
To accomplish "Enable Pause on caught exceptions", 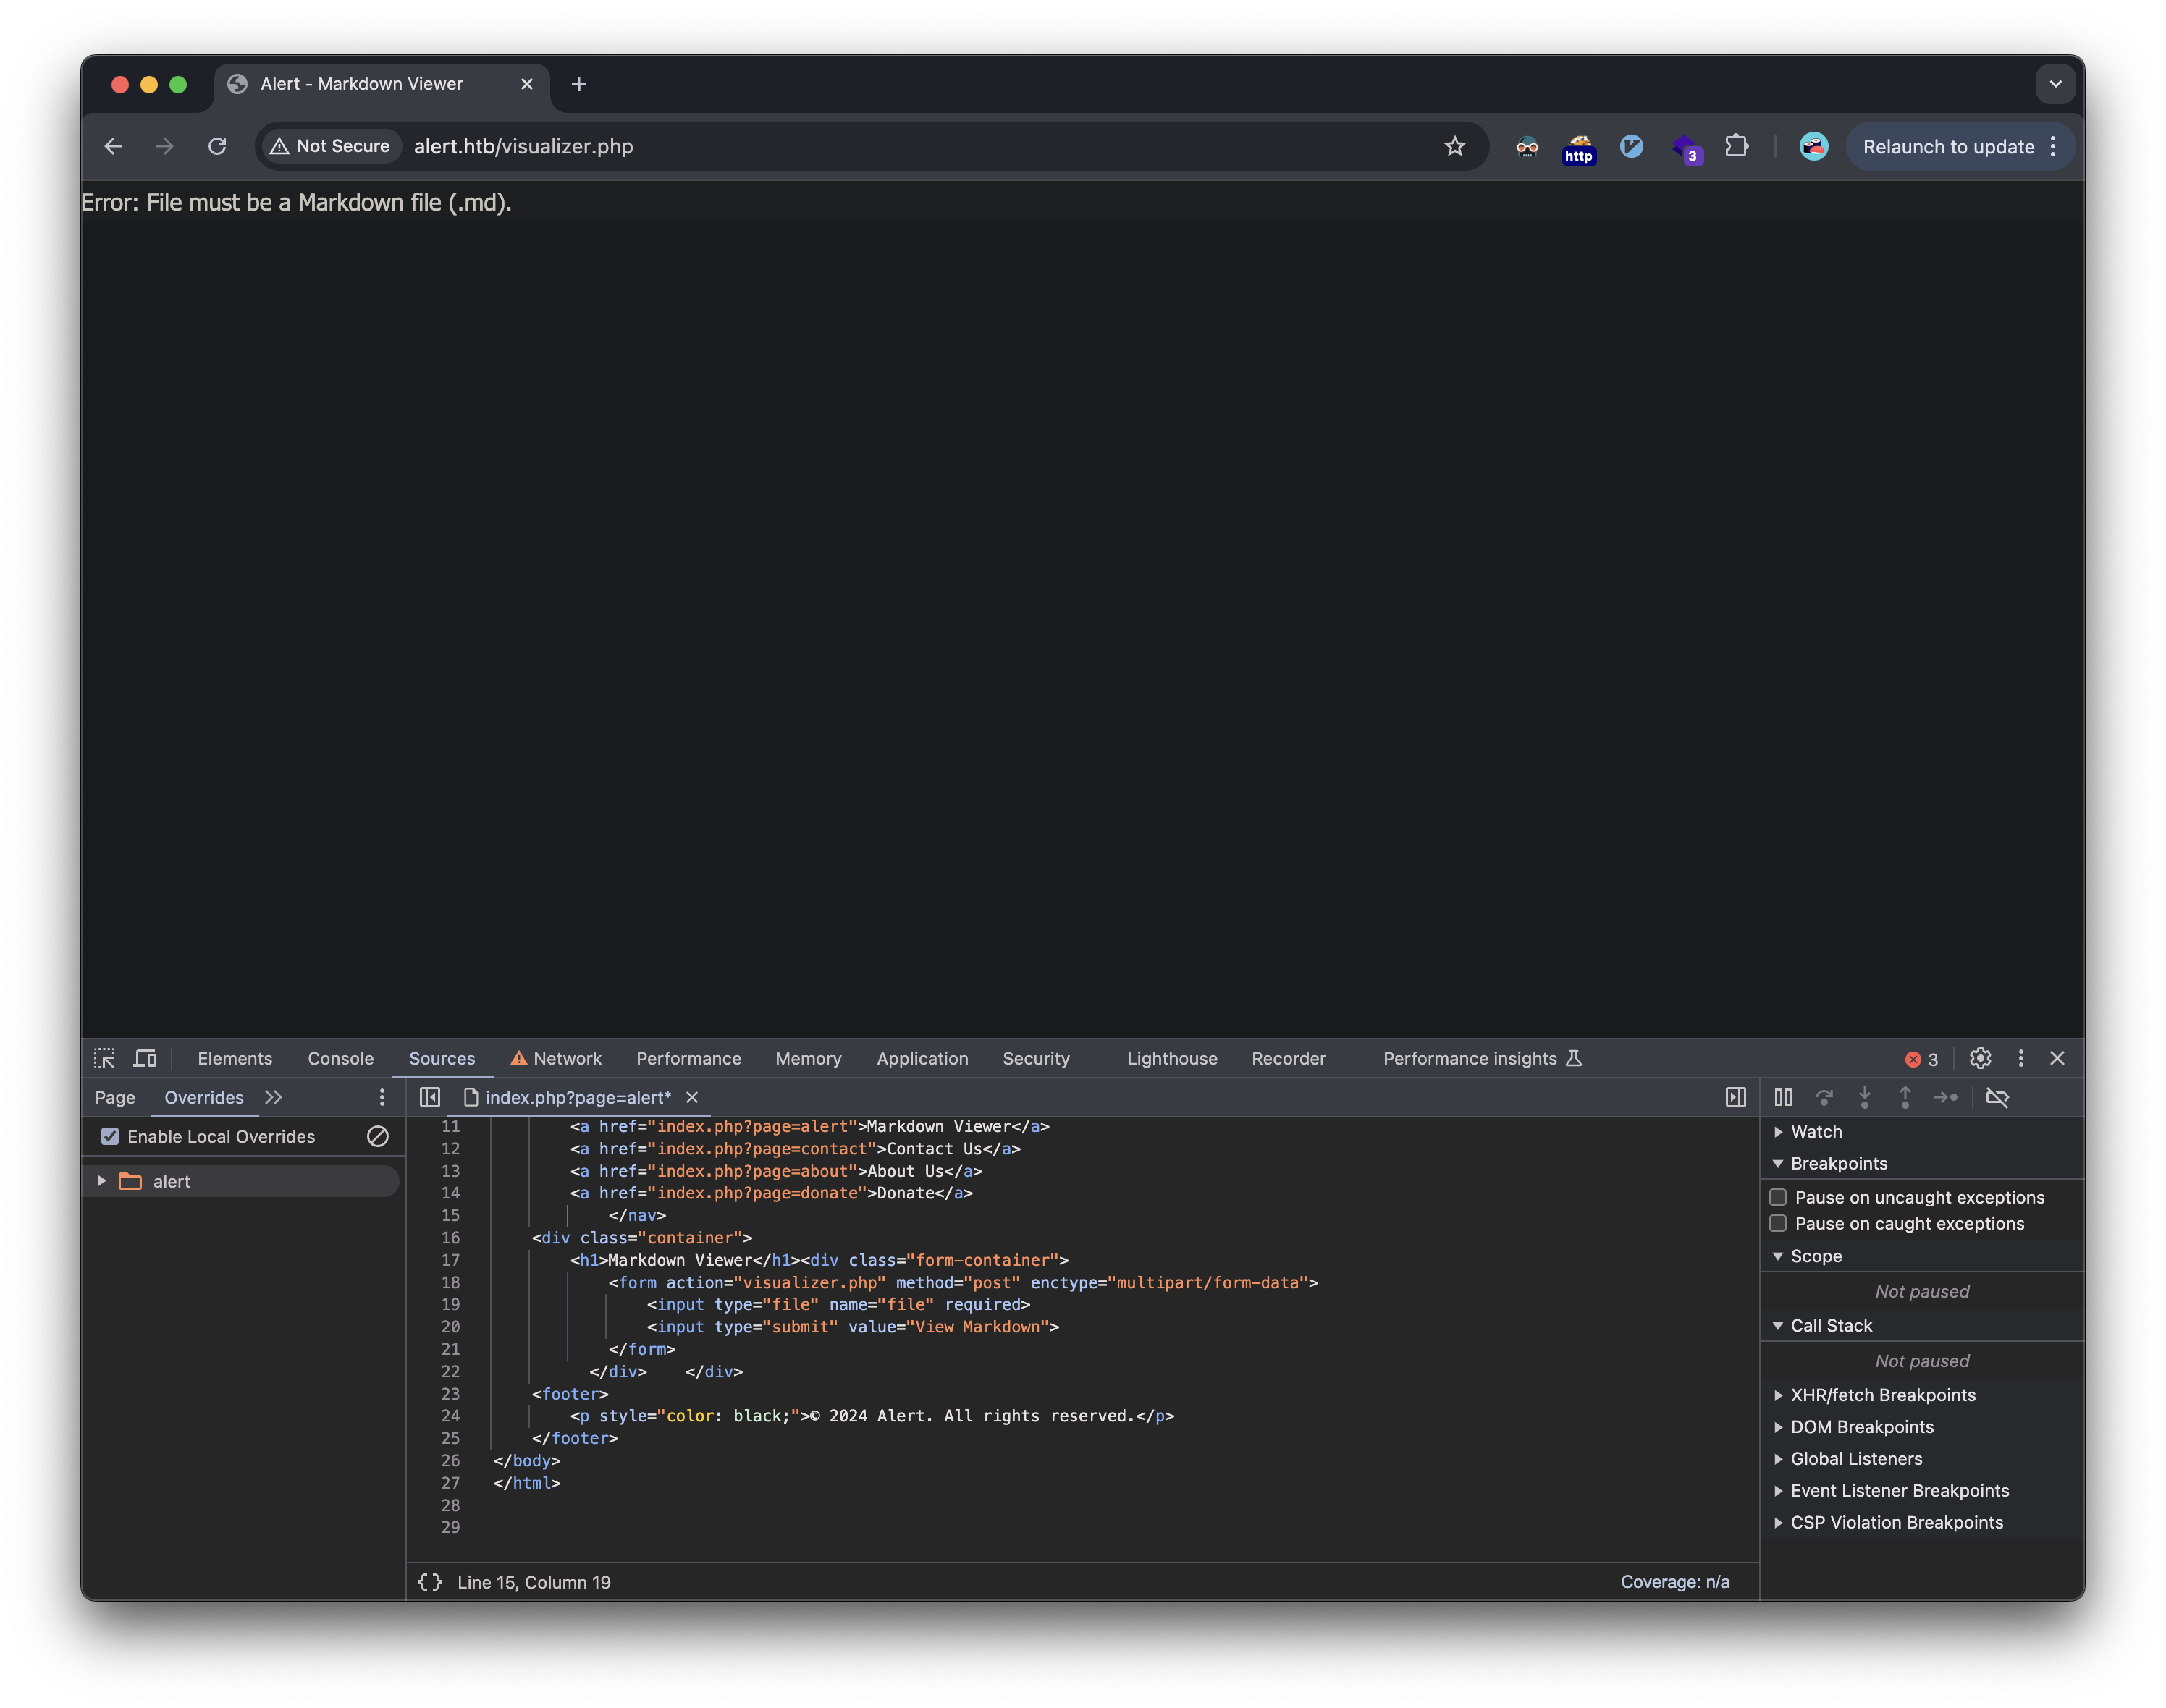I will click(1778, 1223).
